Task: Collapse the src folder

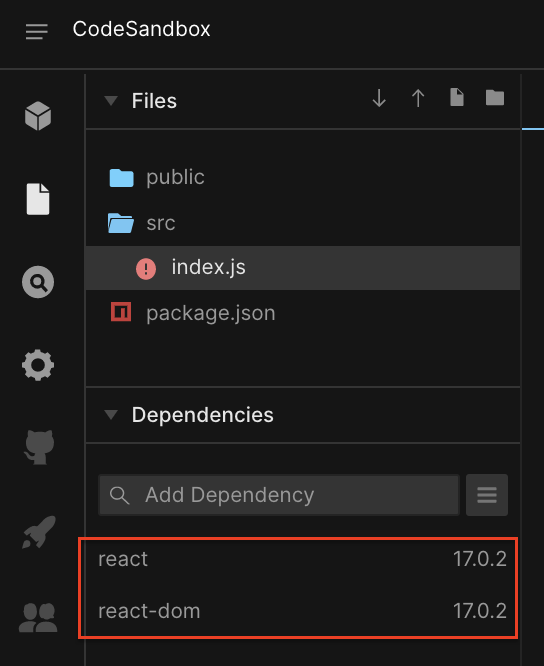Action: point(161,223)
